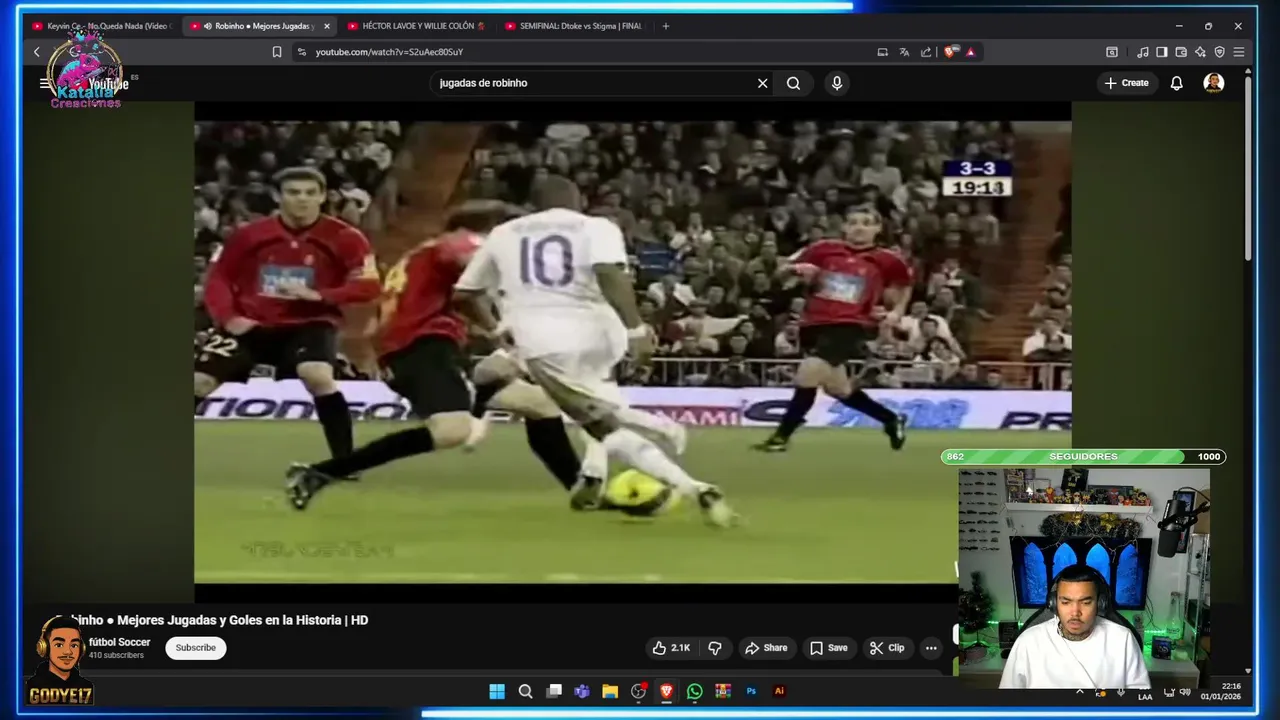
Task: Switch to Héctor Lavoe y Willie Colón tab
Action: coord(418,26)
